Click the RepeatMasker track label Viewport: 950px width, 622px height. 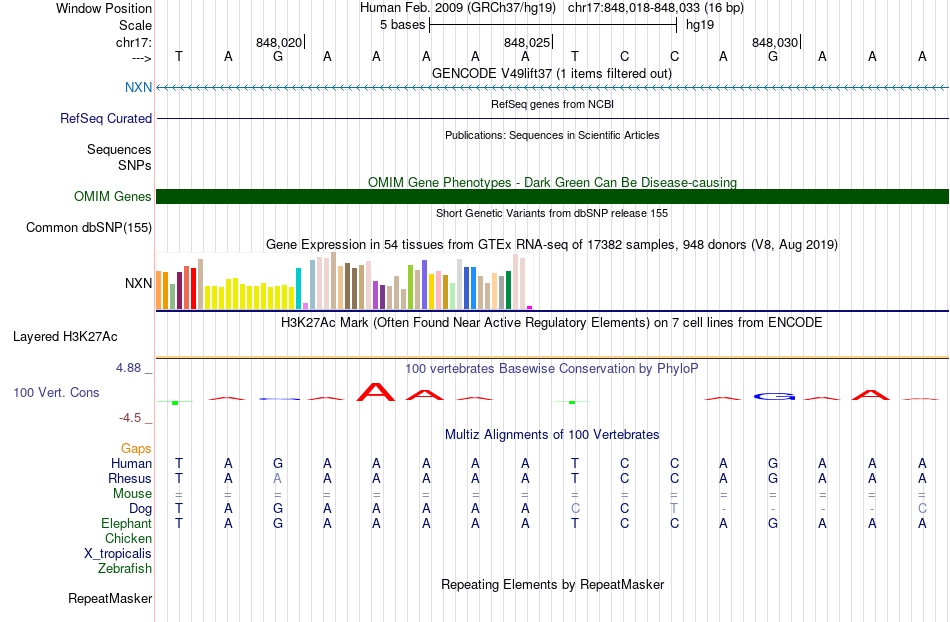pos(110,598)
